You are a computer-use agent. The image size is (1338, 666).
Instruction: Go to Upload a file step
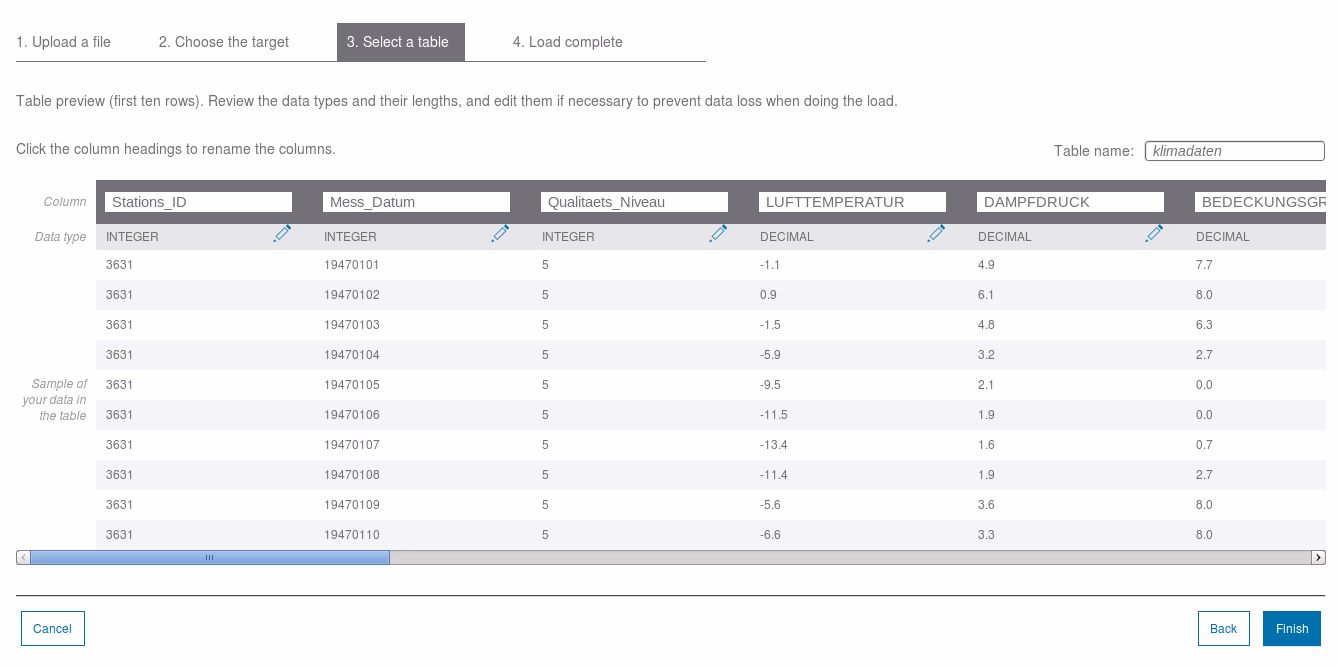point(63,42)
